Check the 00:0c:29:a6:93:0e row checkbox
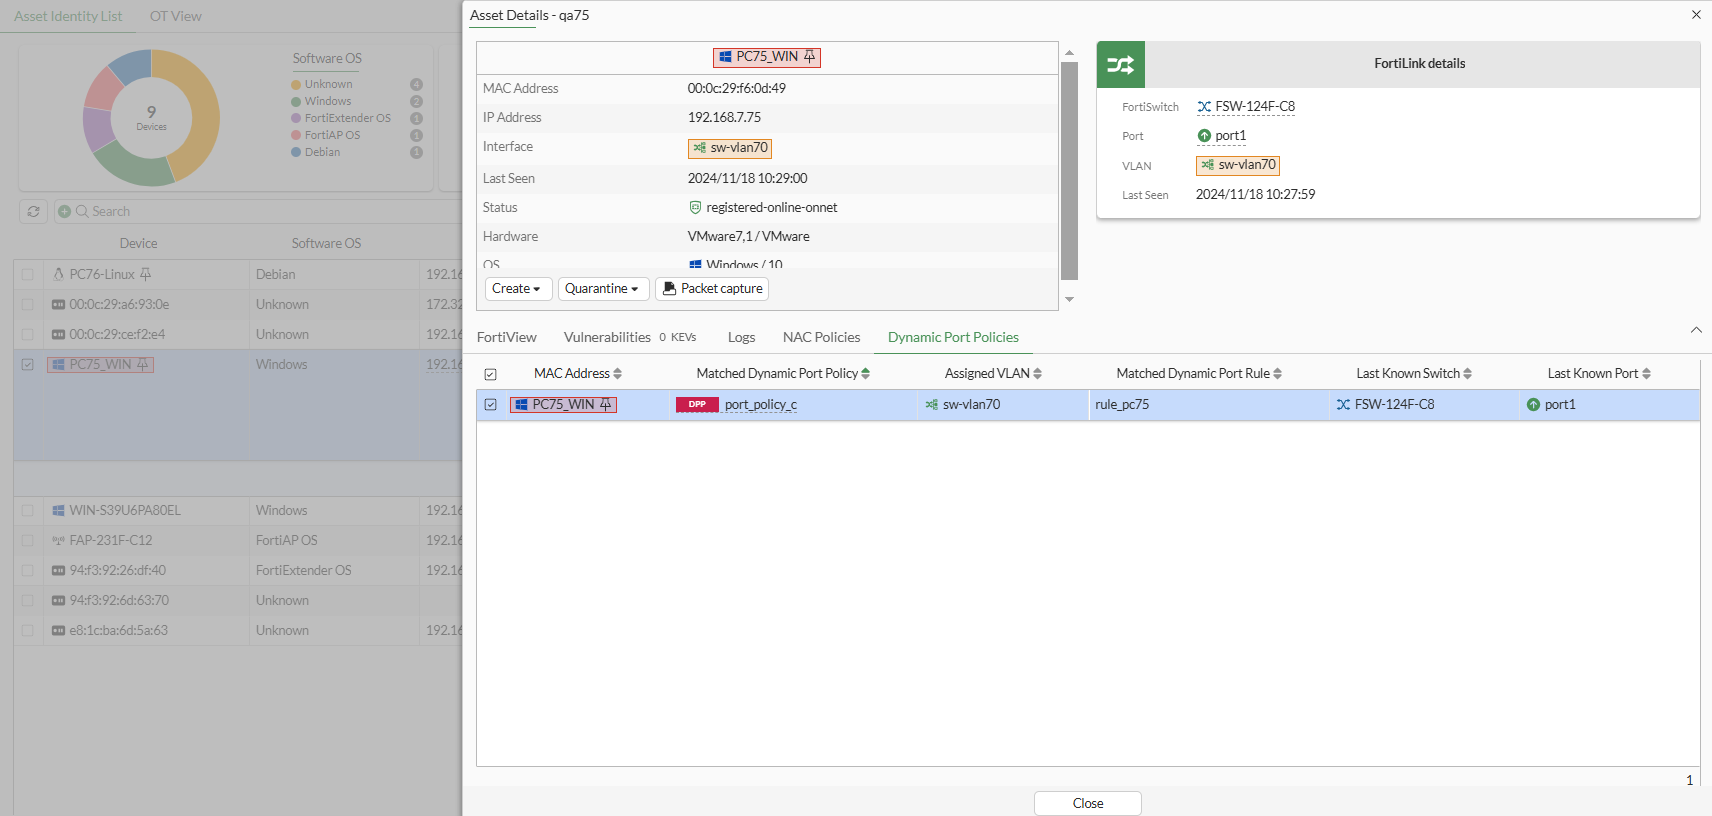Viewport: 1712px width, 816px height. (27, 305)
